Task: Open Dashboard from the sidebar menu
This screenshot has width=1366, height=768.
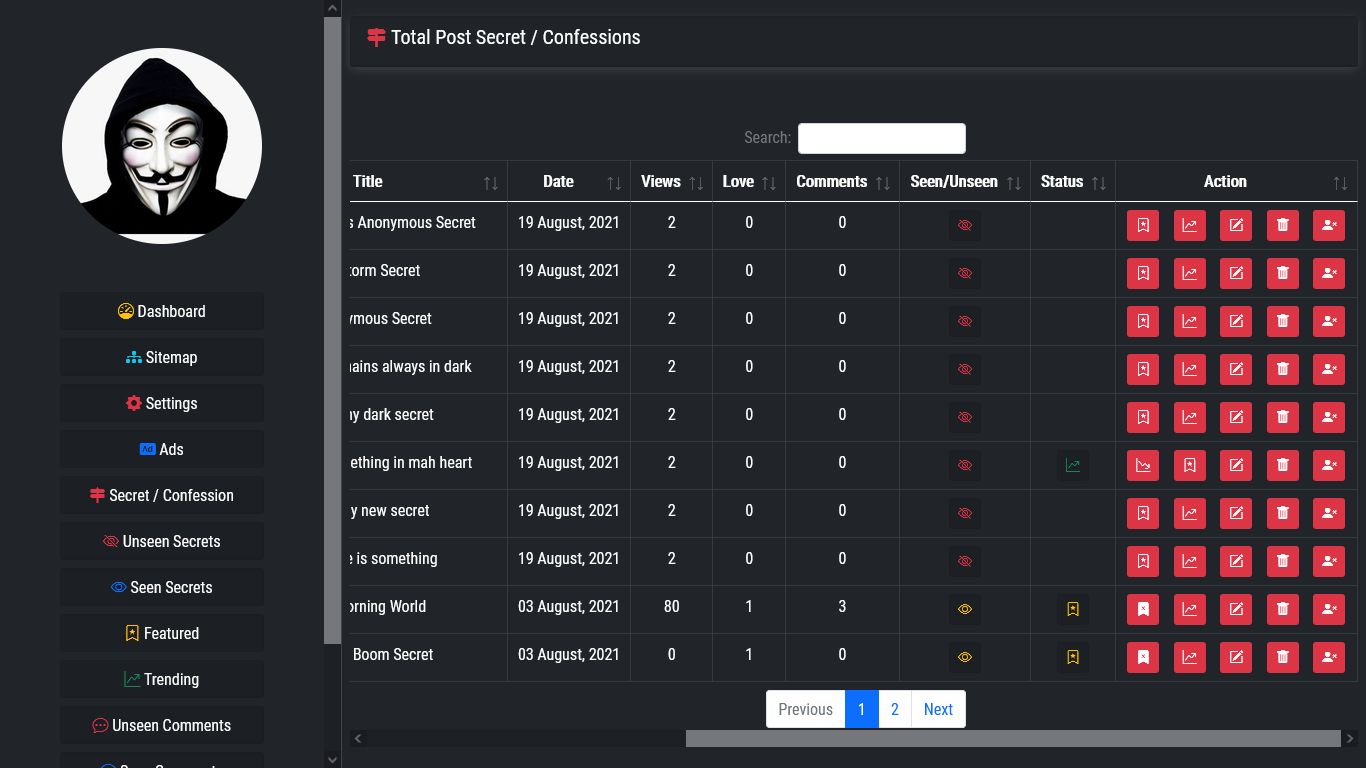Action: (x=161, y=311)
